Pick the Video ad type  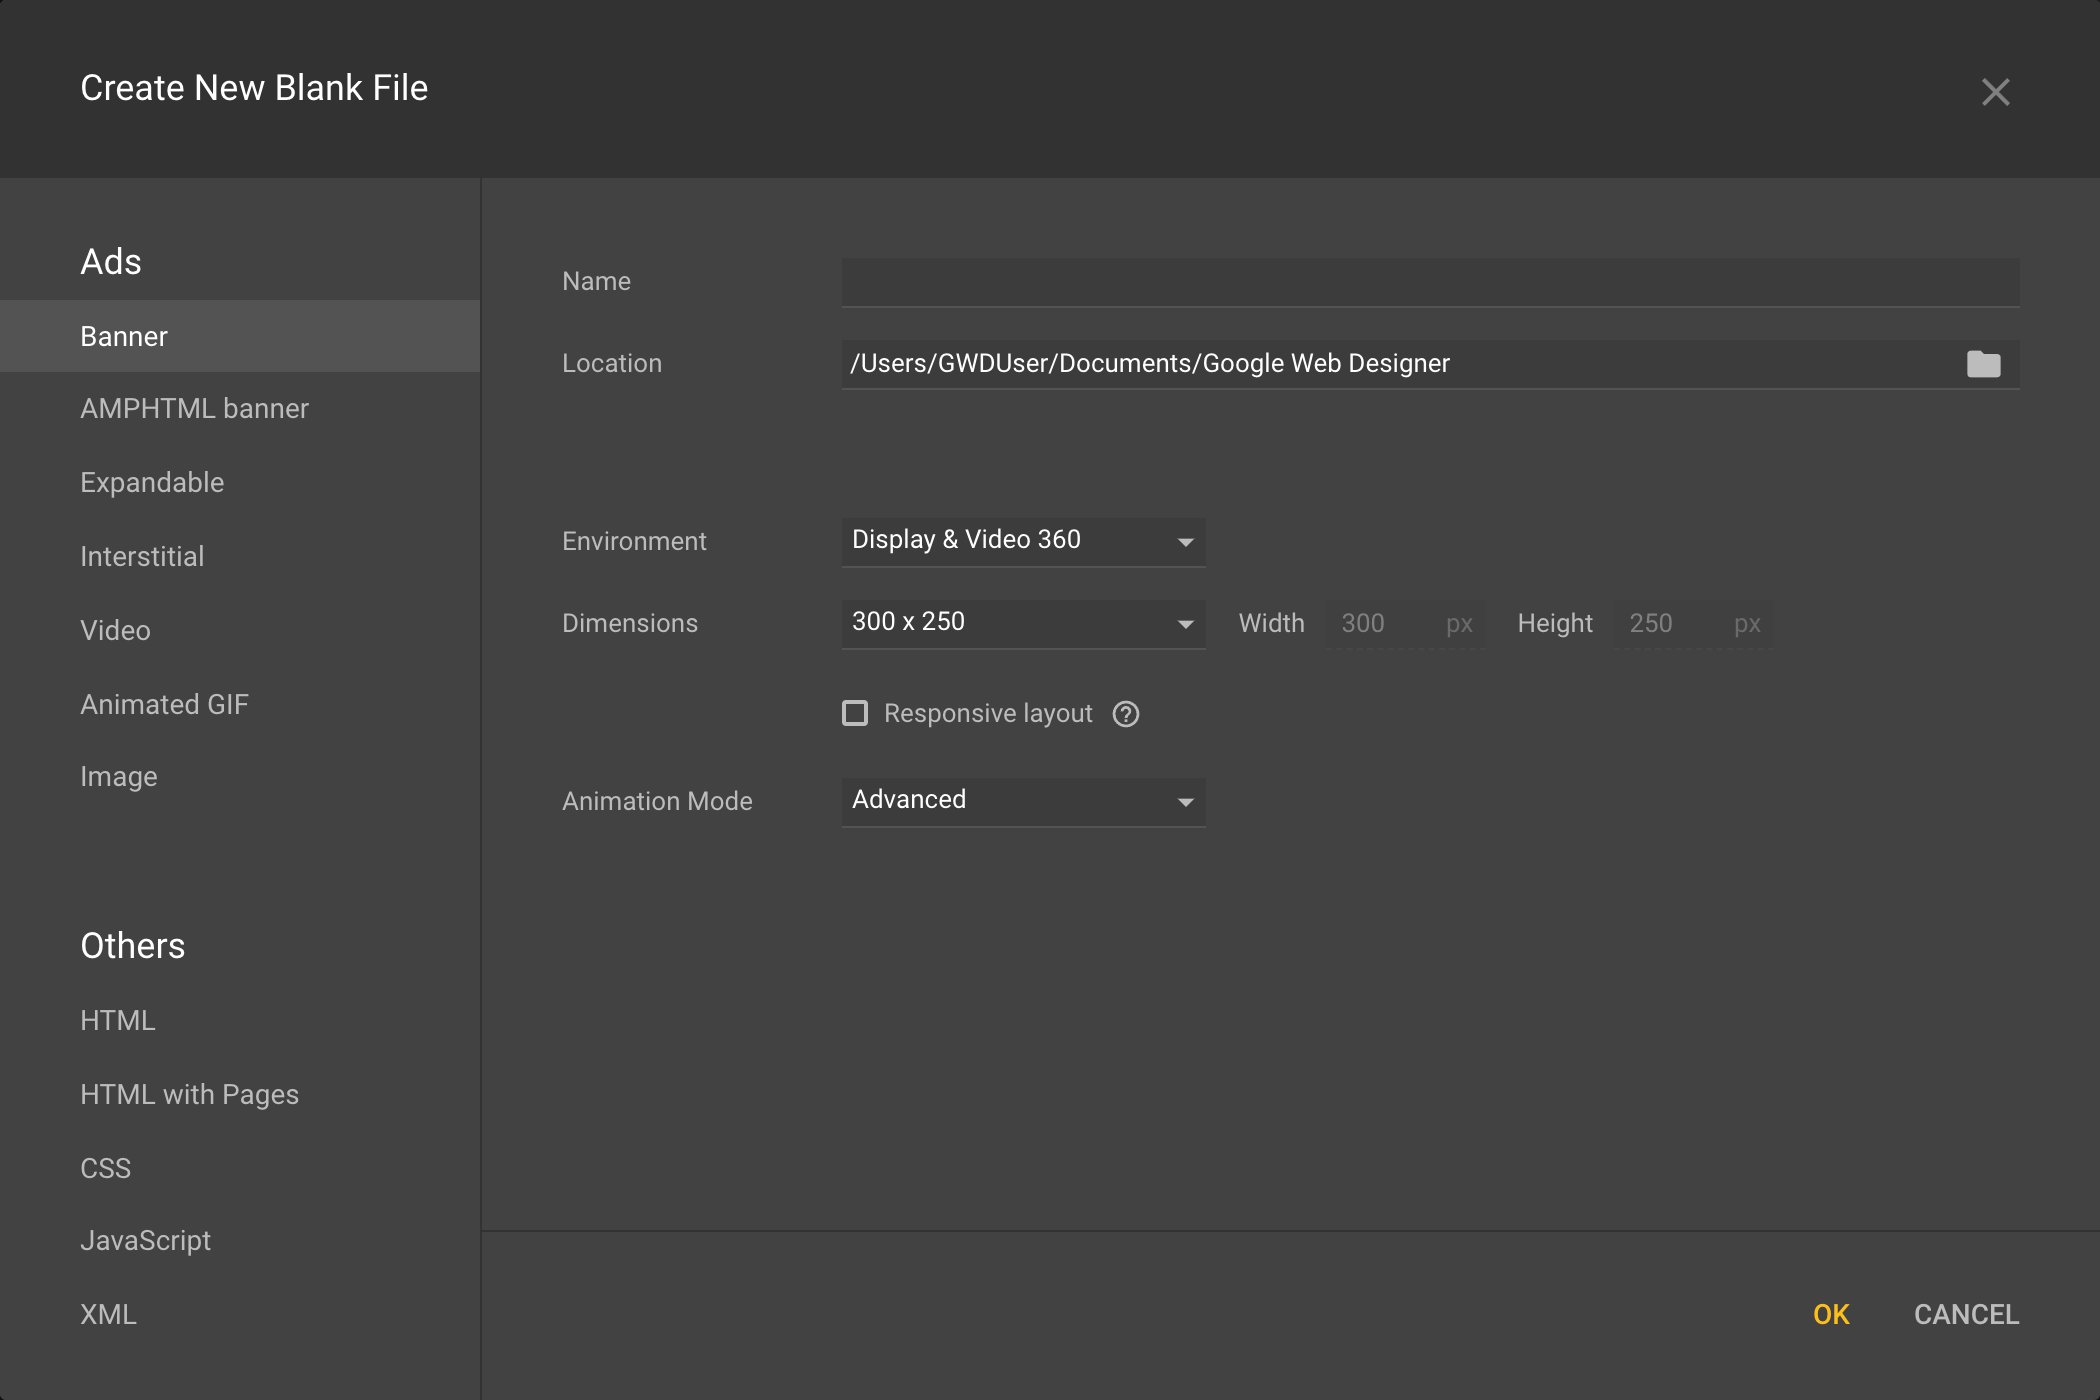click(x=115, y=631)
